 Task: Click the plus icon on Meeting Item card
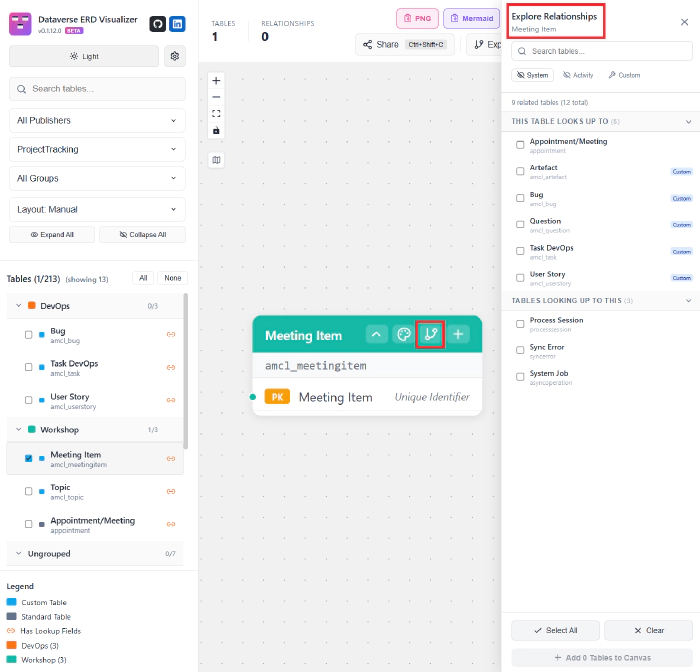(x=458, y=335)
